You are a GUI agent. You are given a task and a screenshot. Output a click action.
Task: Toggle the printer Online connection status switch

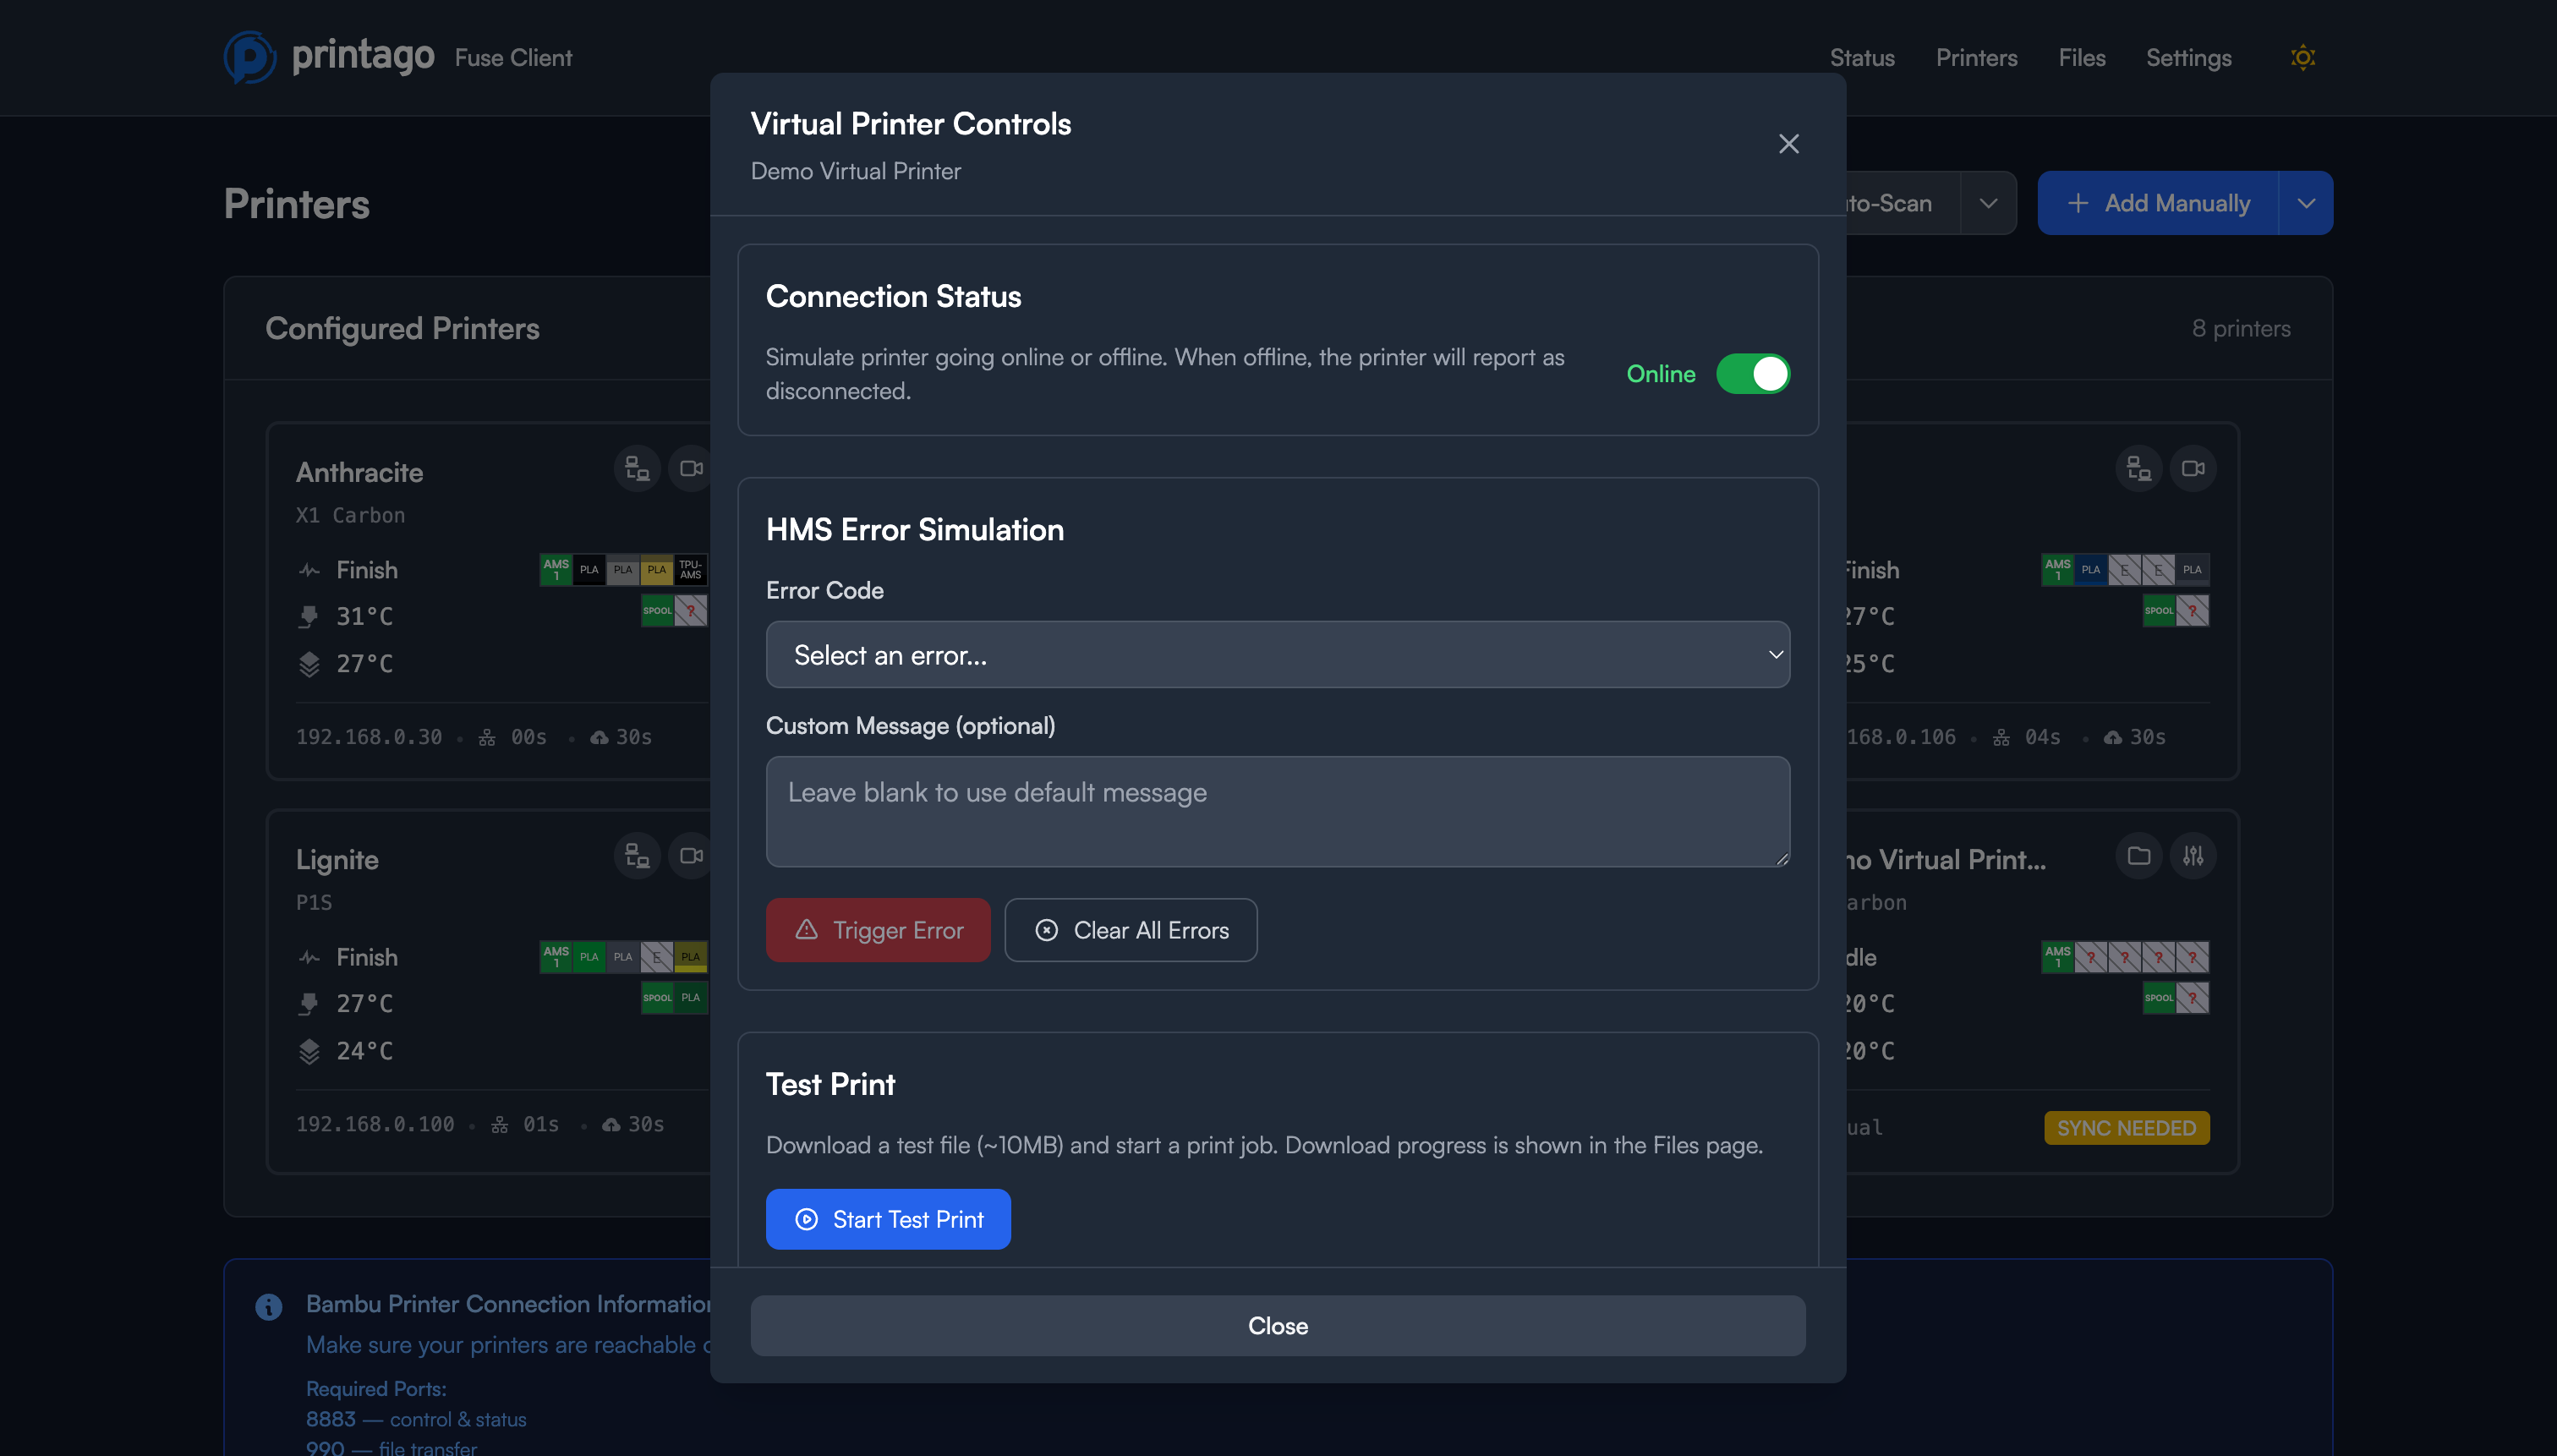click(x=1752, y=373)
